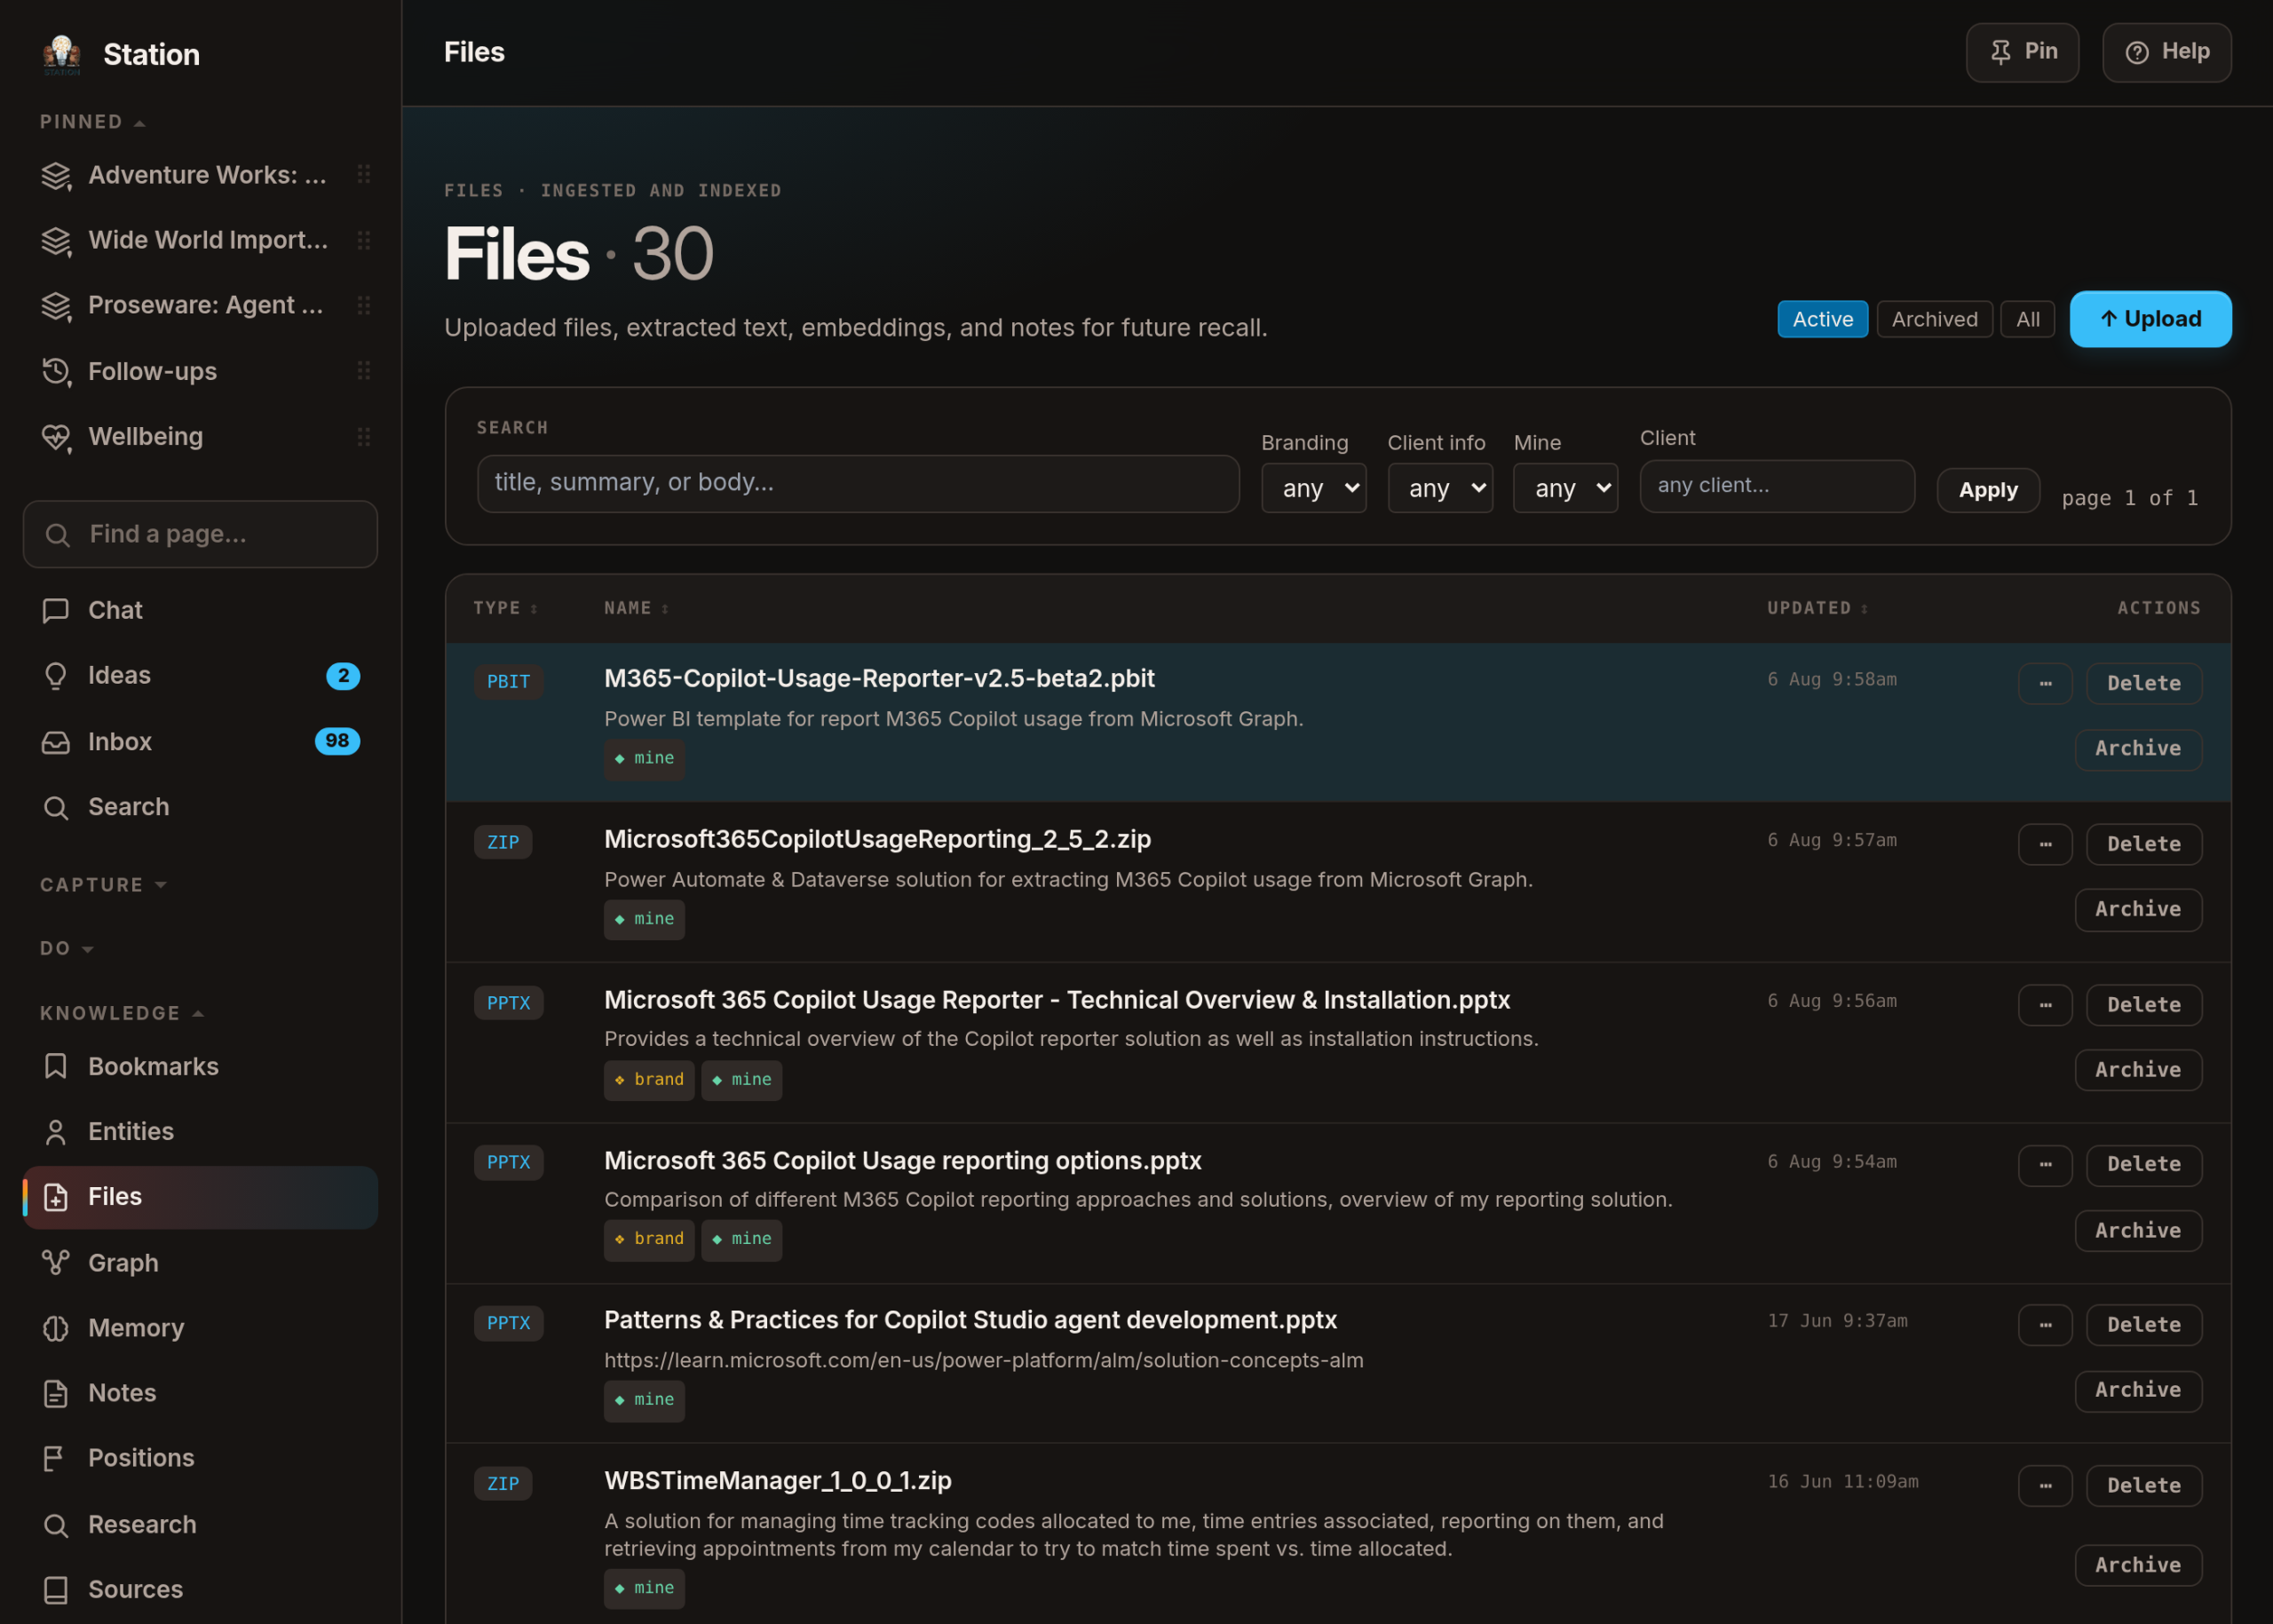The image size is (2273, 1624).
Task: Click the any client input field
Action: 1777,486
